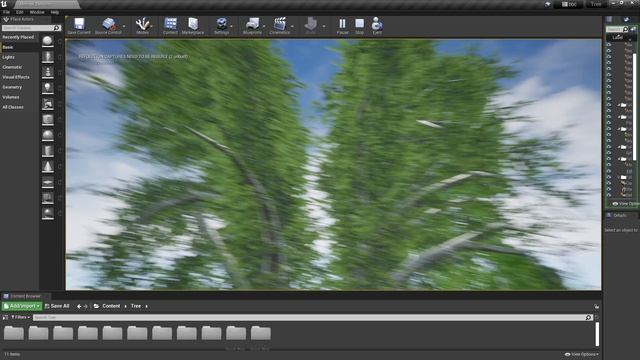Select the Geometry category
The width and height of the screenshot is (640, 360).
[12, 87]
